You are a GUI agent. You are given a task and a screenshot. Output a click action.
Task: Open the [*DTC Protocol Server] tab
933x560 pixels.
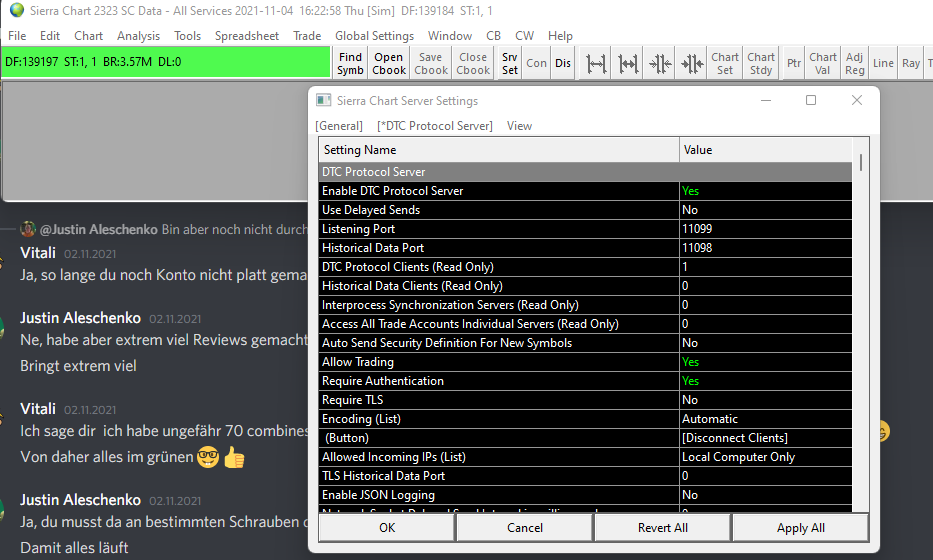pos(435,126)
